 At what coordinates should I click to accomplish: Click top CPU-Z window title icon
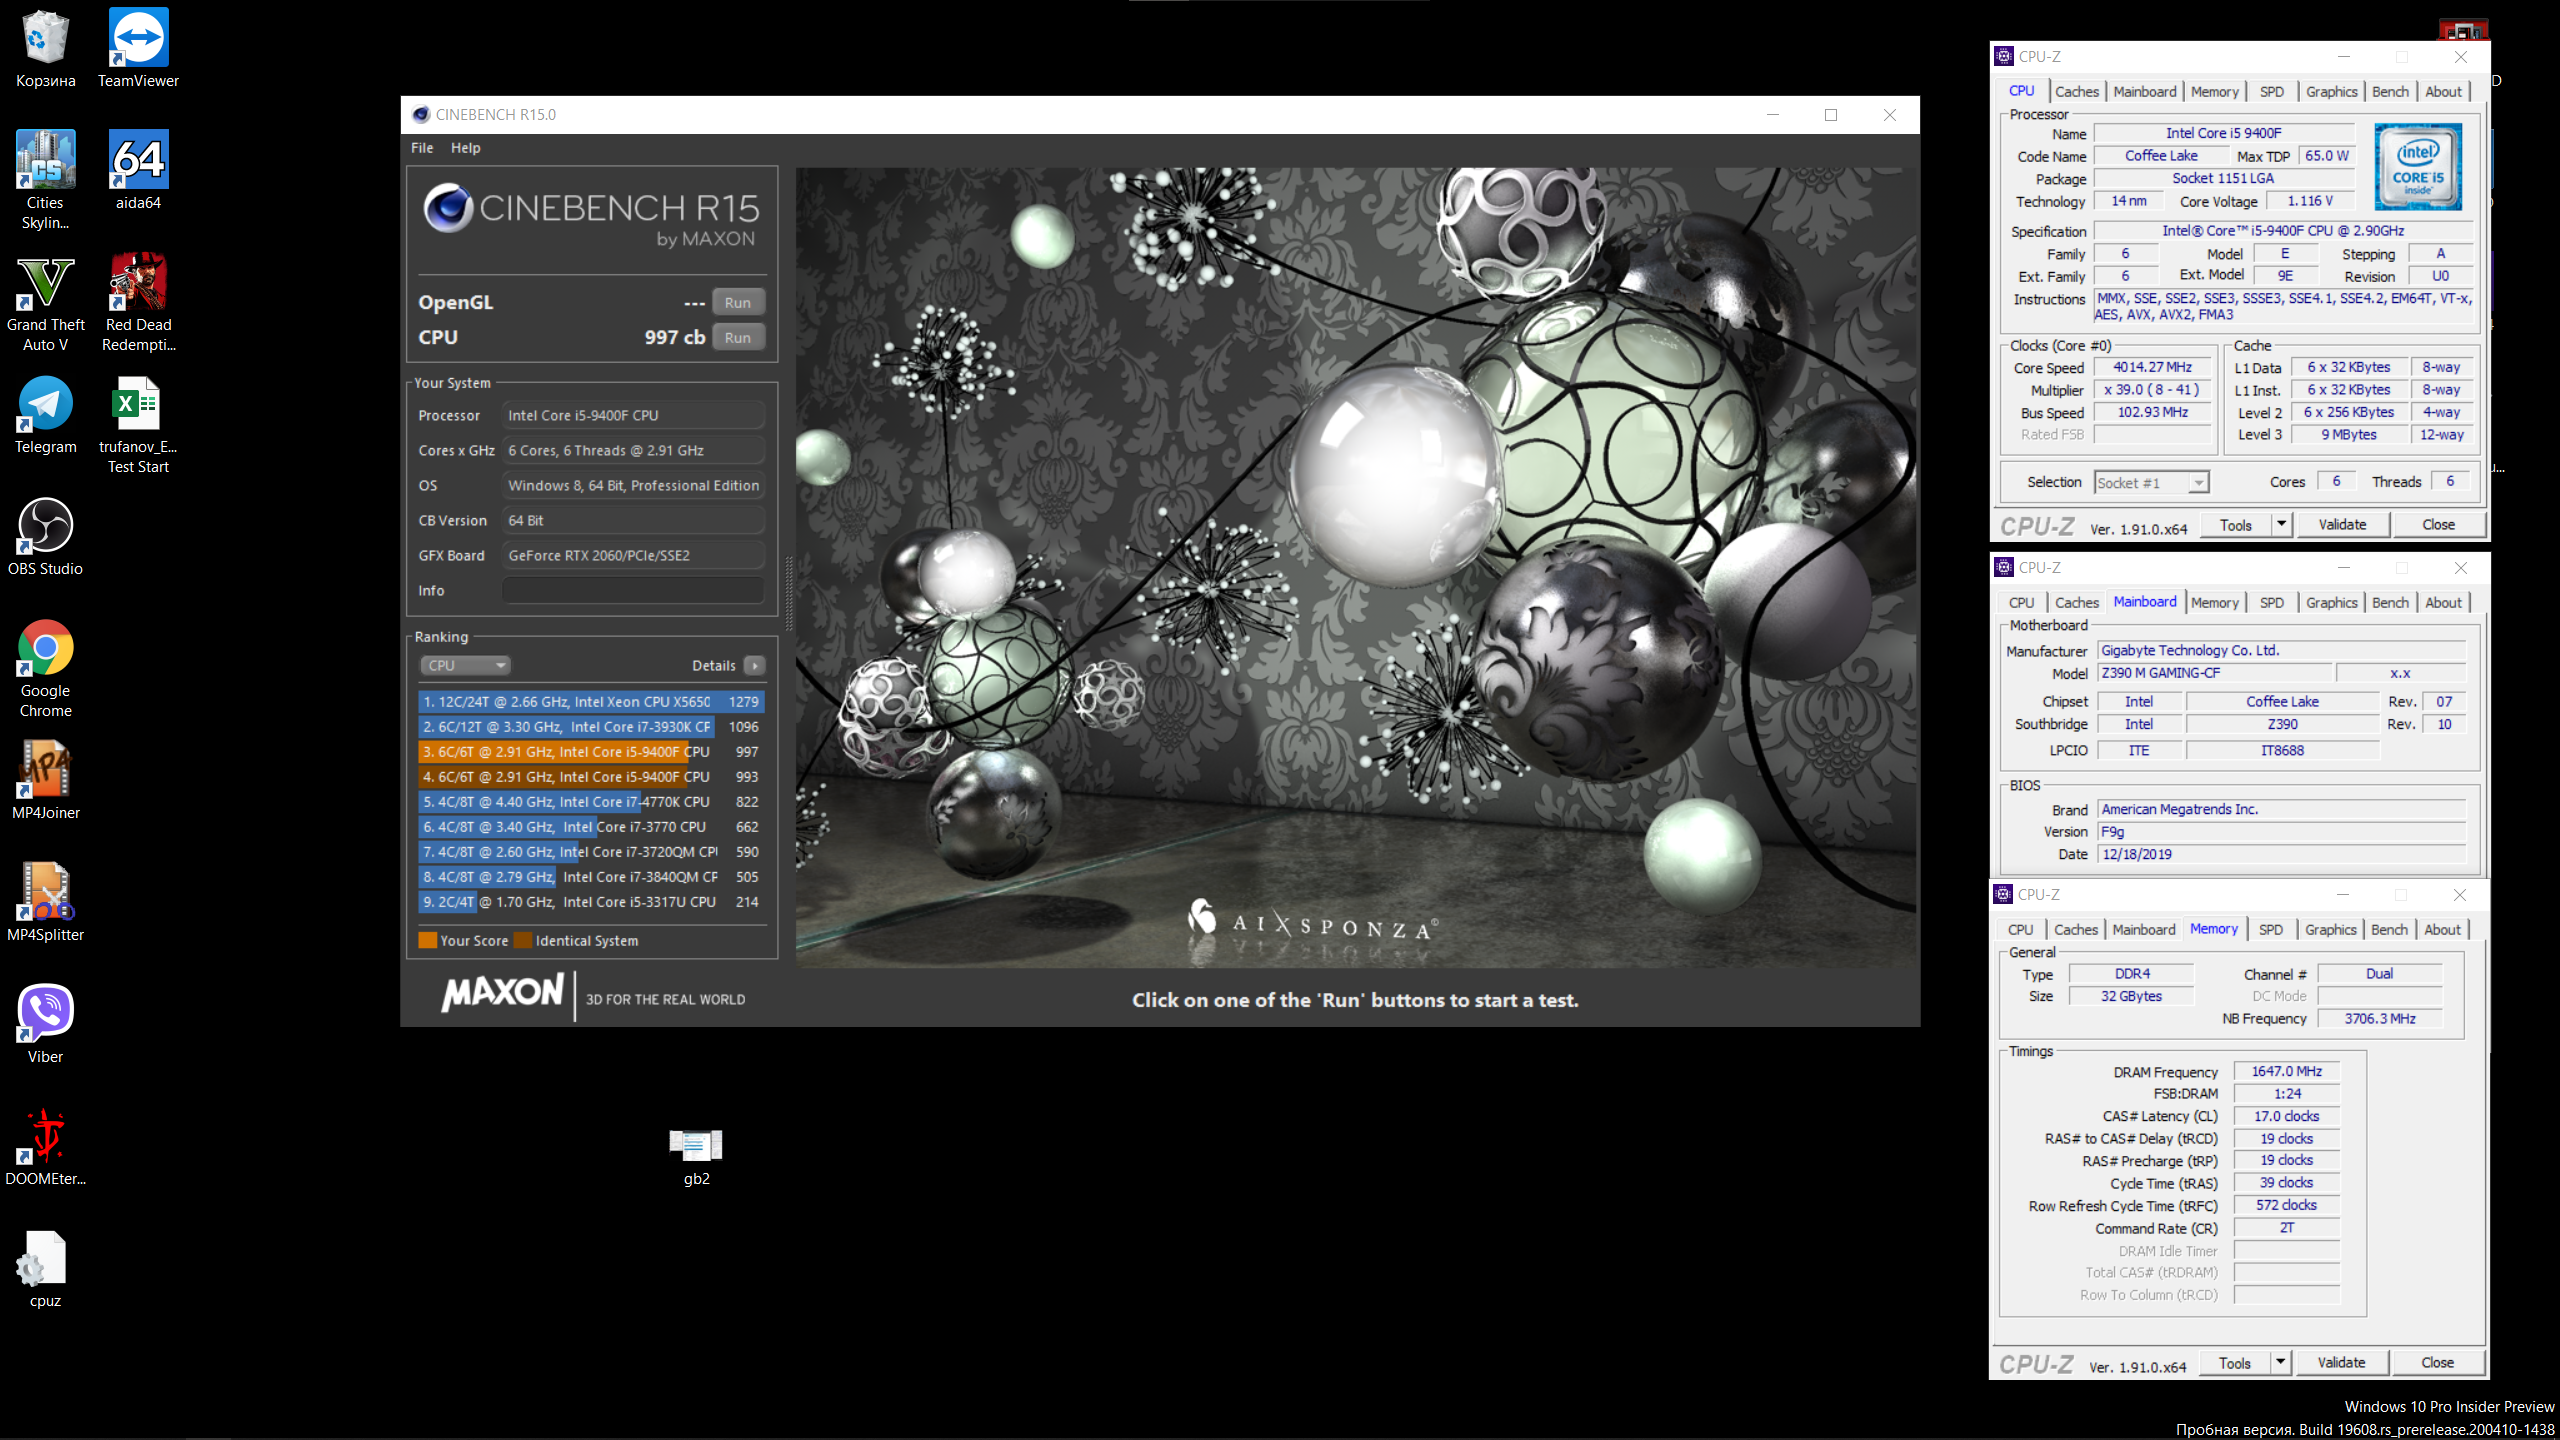click(x=2004, y=57)
